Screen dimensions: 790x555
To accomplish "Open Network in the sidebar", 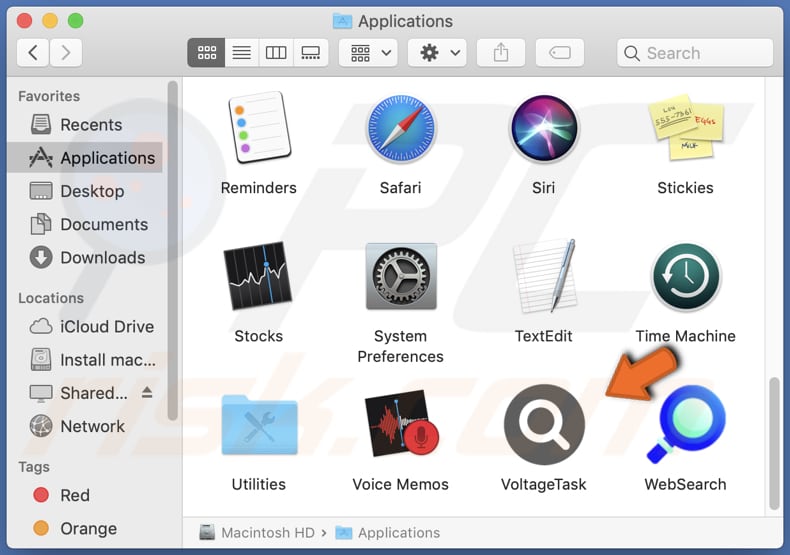I will click(85, 426).
